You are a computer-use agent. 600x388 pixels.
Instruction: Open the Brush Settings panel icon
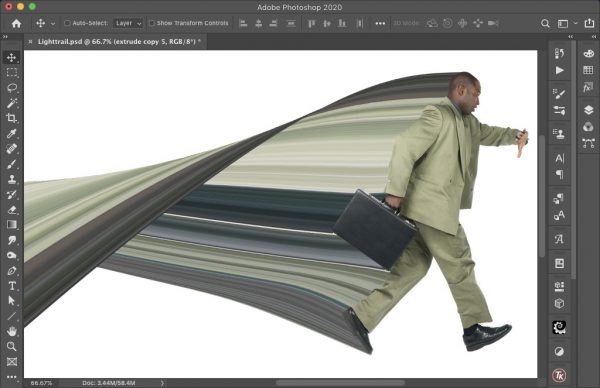tap(559, 93)
